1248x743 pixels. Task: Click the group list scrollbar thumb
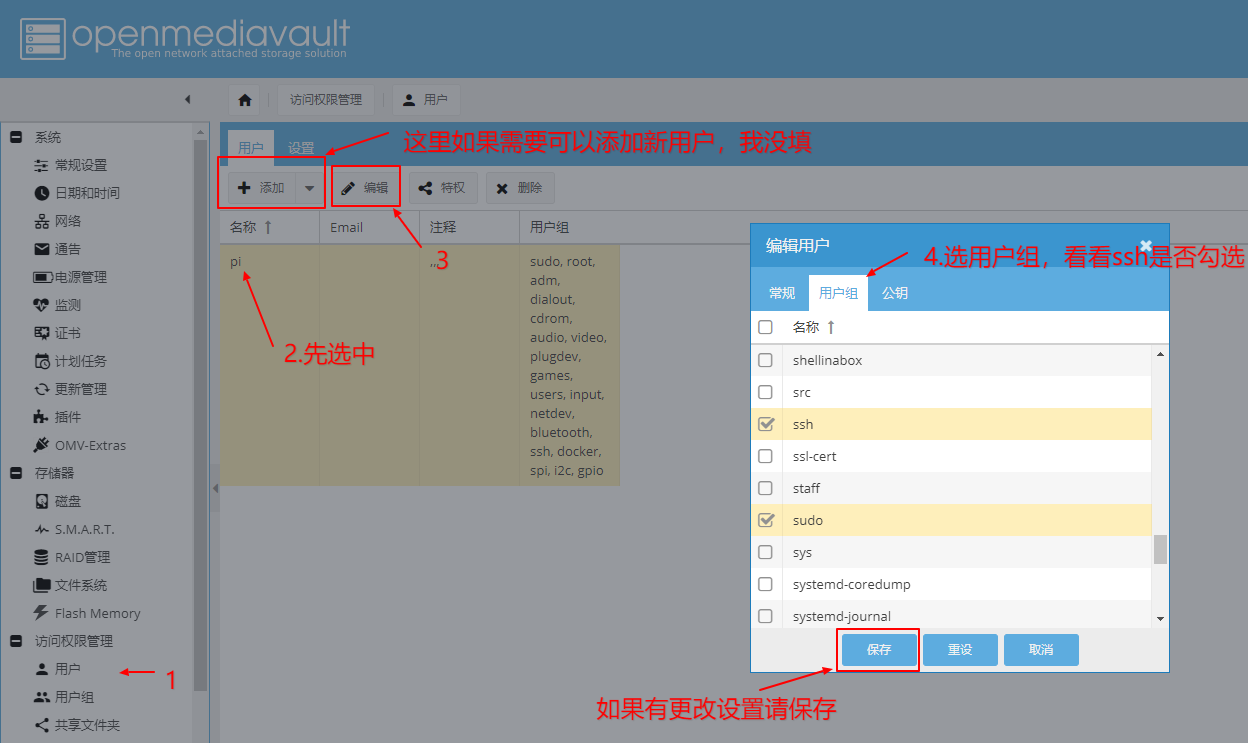1160,549
